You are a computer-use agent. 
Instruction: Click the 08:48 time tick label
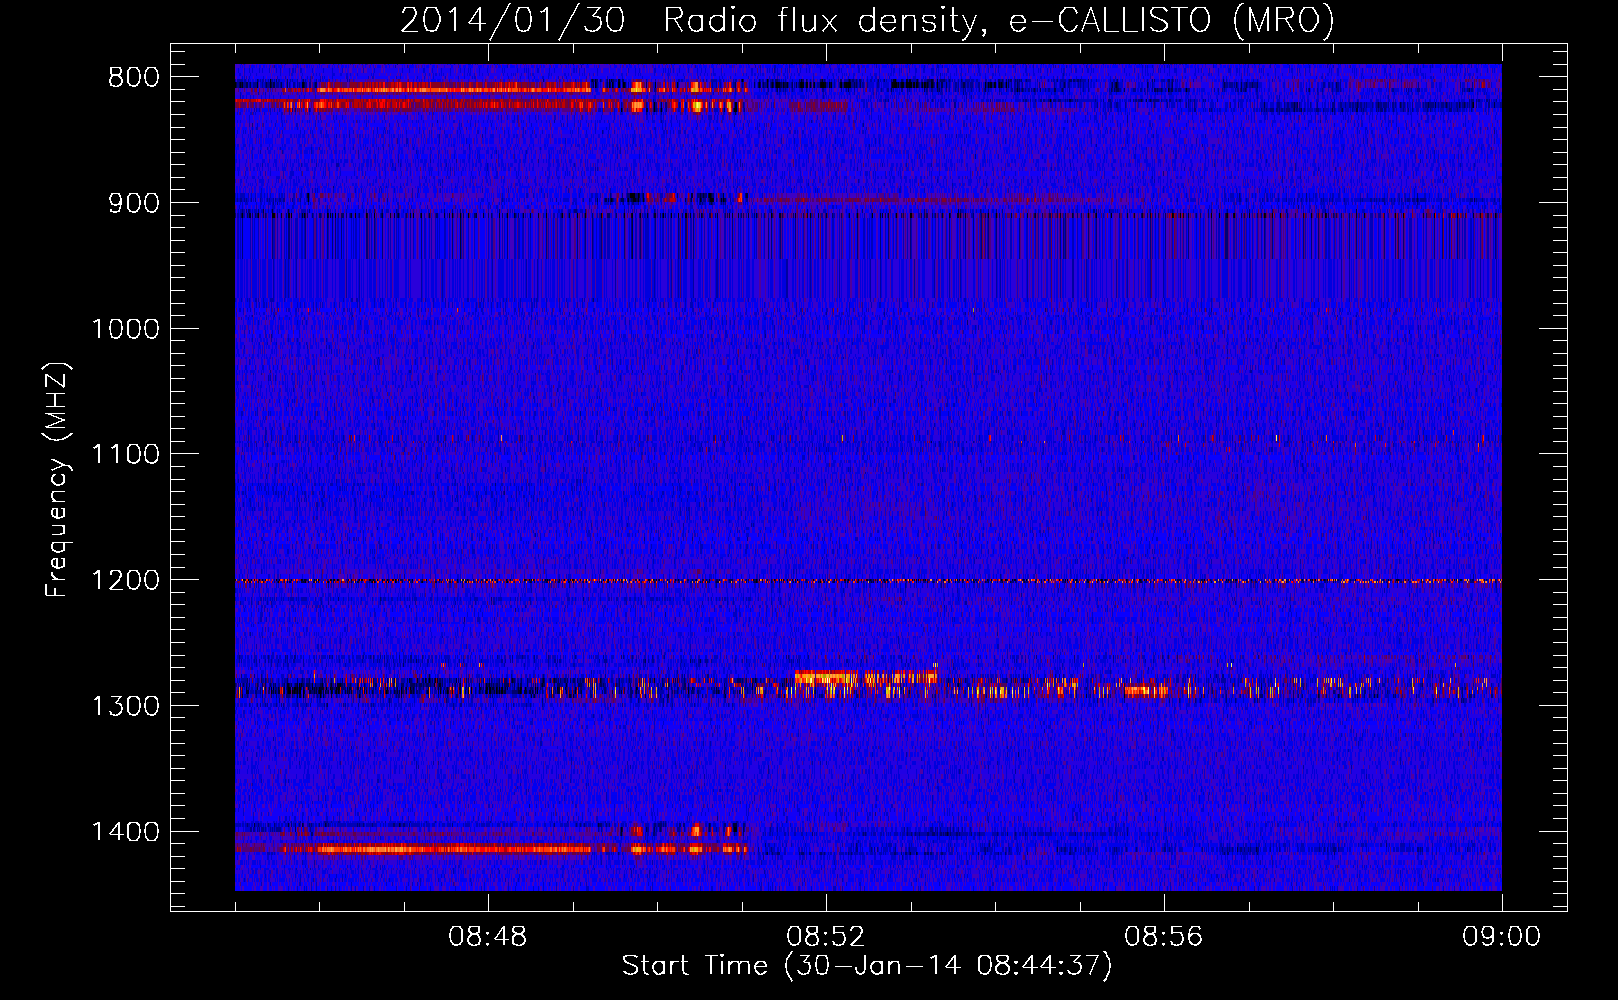tap(488, 937)
